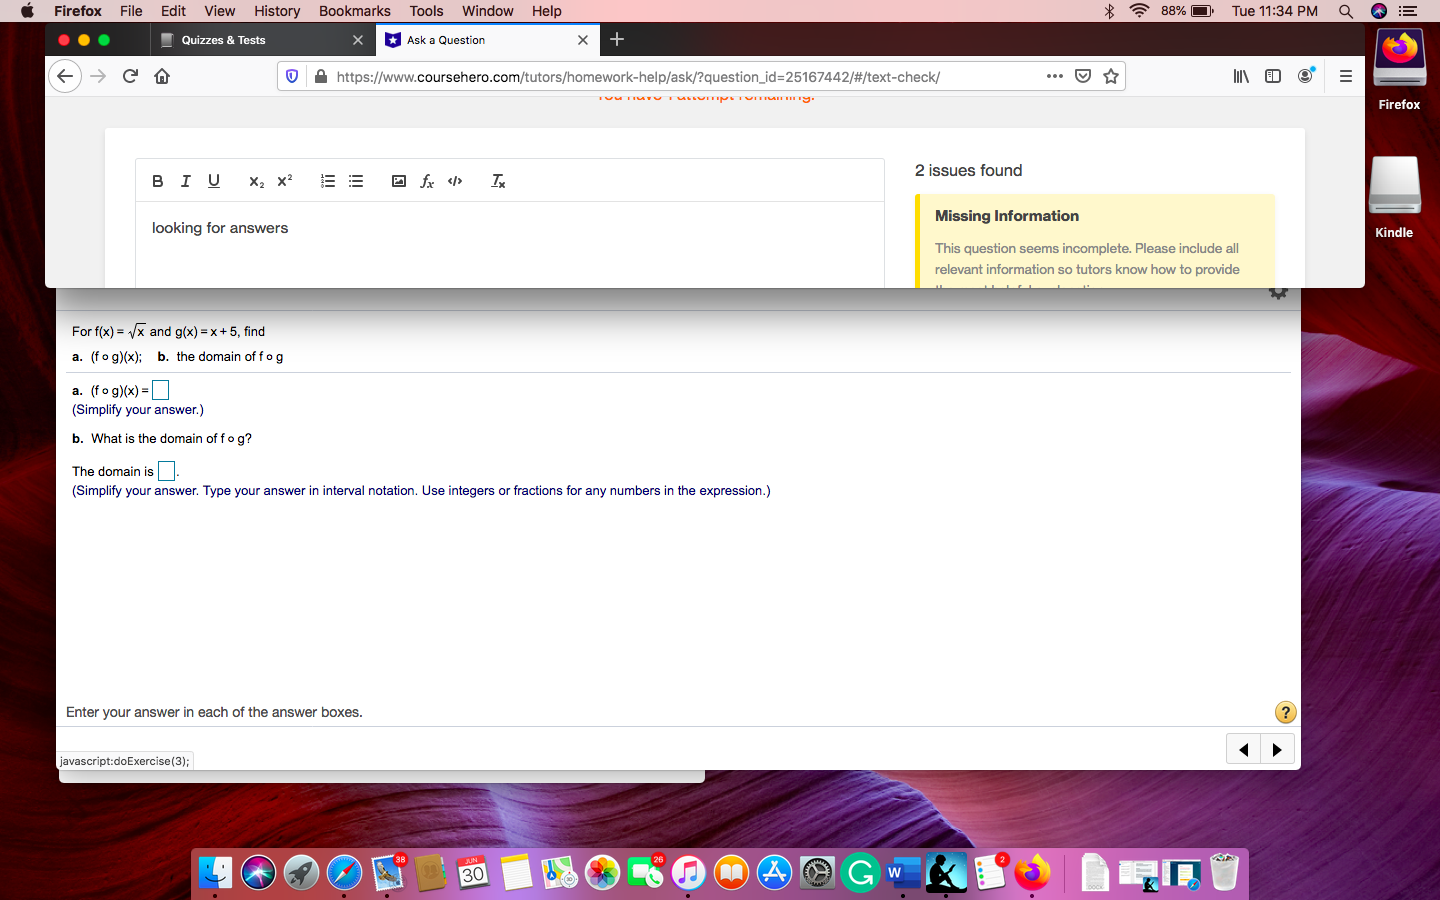
Task: Close the Ask a Question tab
Action: [x=583, y=40]
